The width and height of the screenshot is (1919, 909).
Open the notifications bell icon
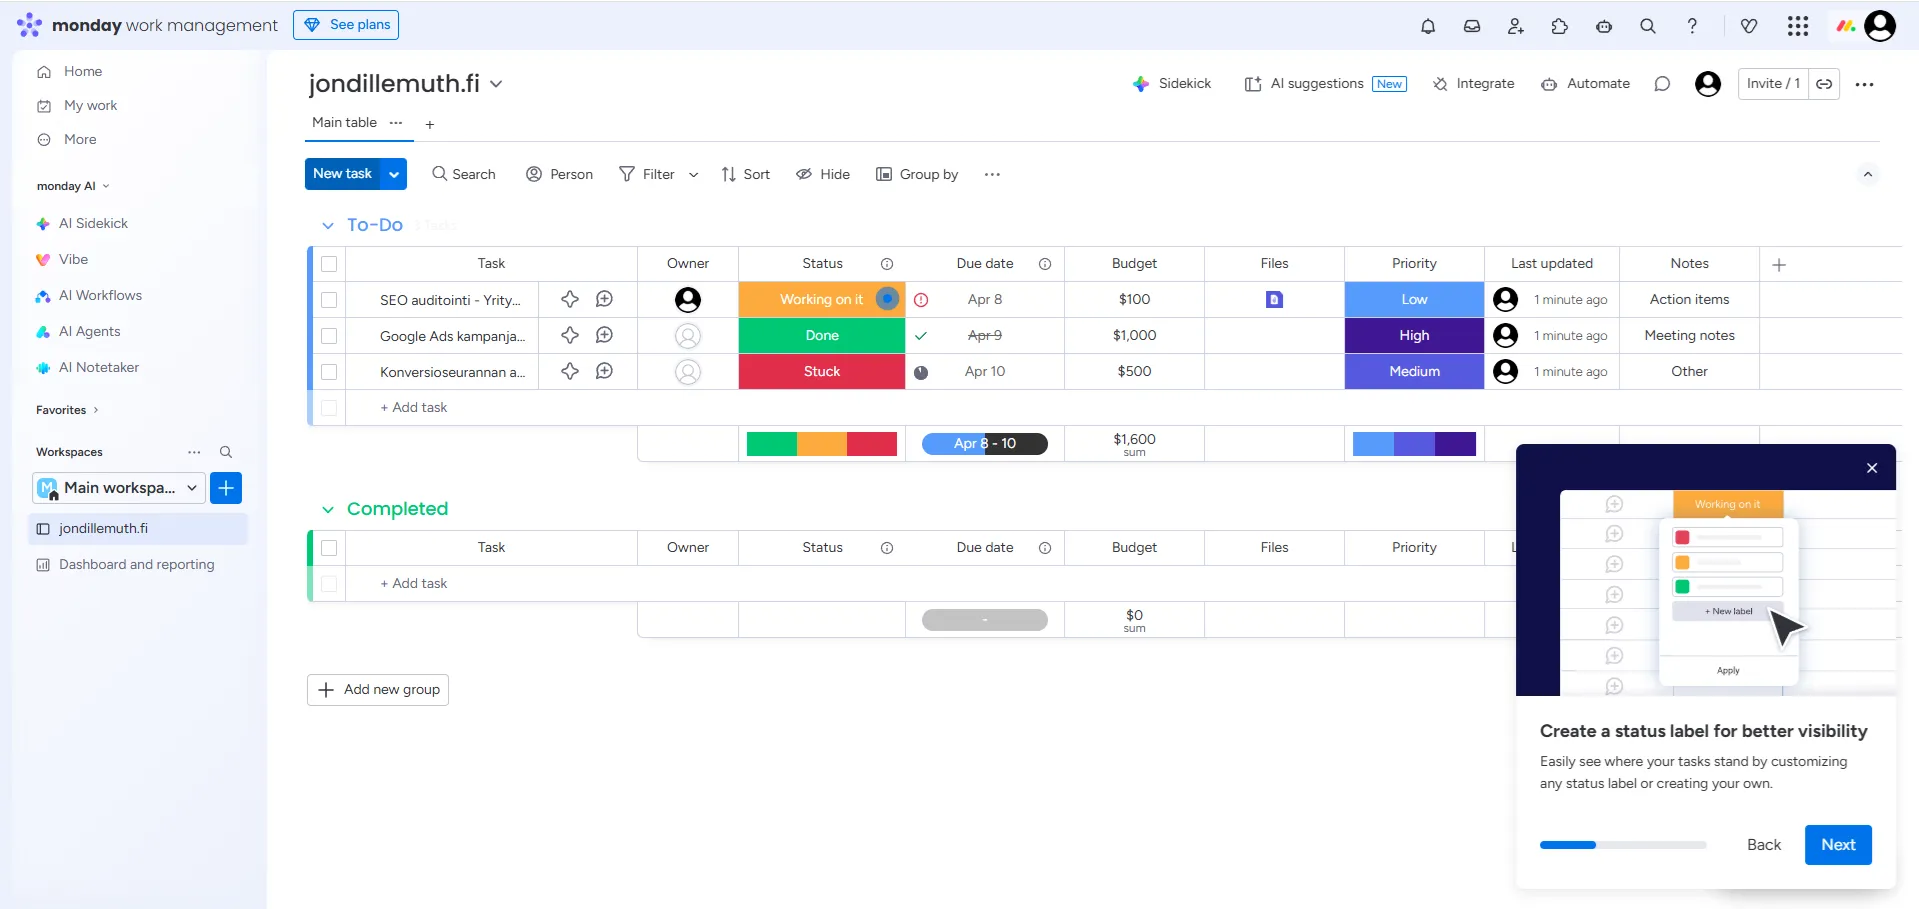(x=1428, y=26)
